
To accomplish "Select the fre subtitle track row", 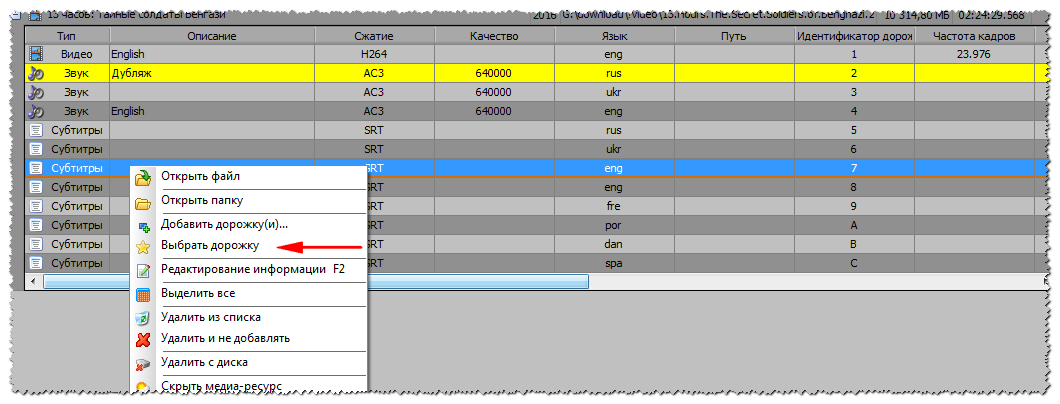I will (614, 206).
